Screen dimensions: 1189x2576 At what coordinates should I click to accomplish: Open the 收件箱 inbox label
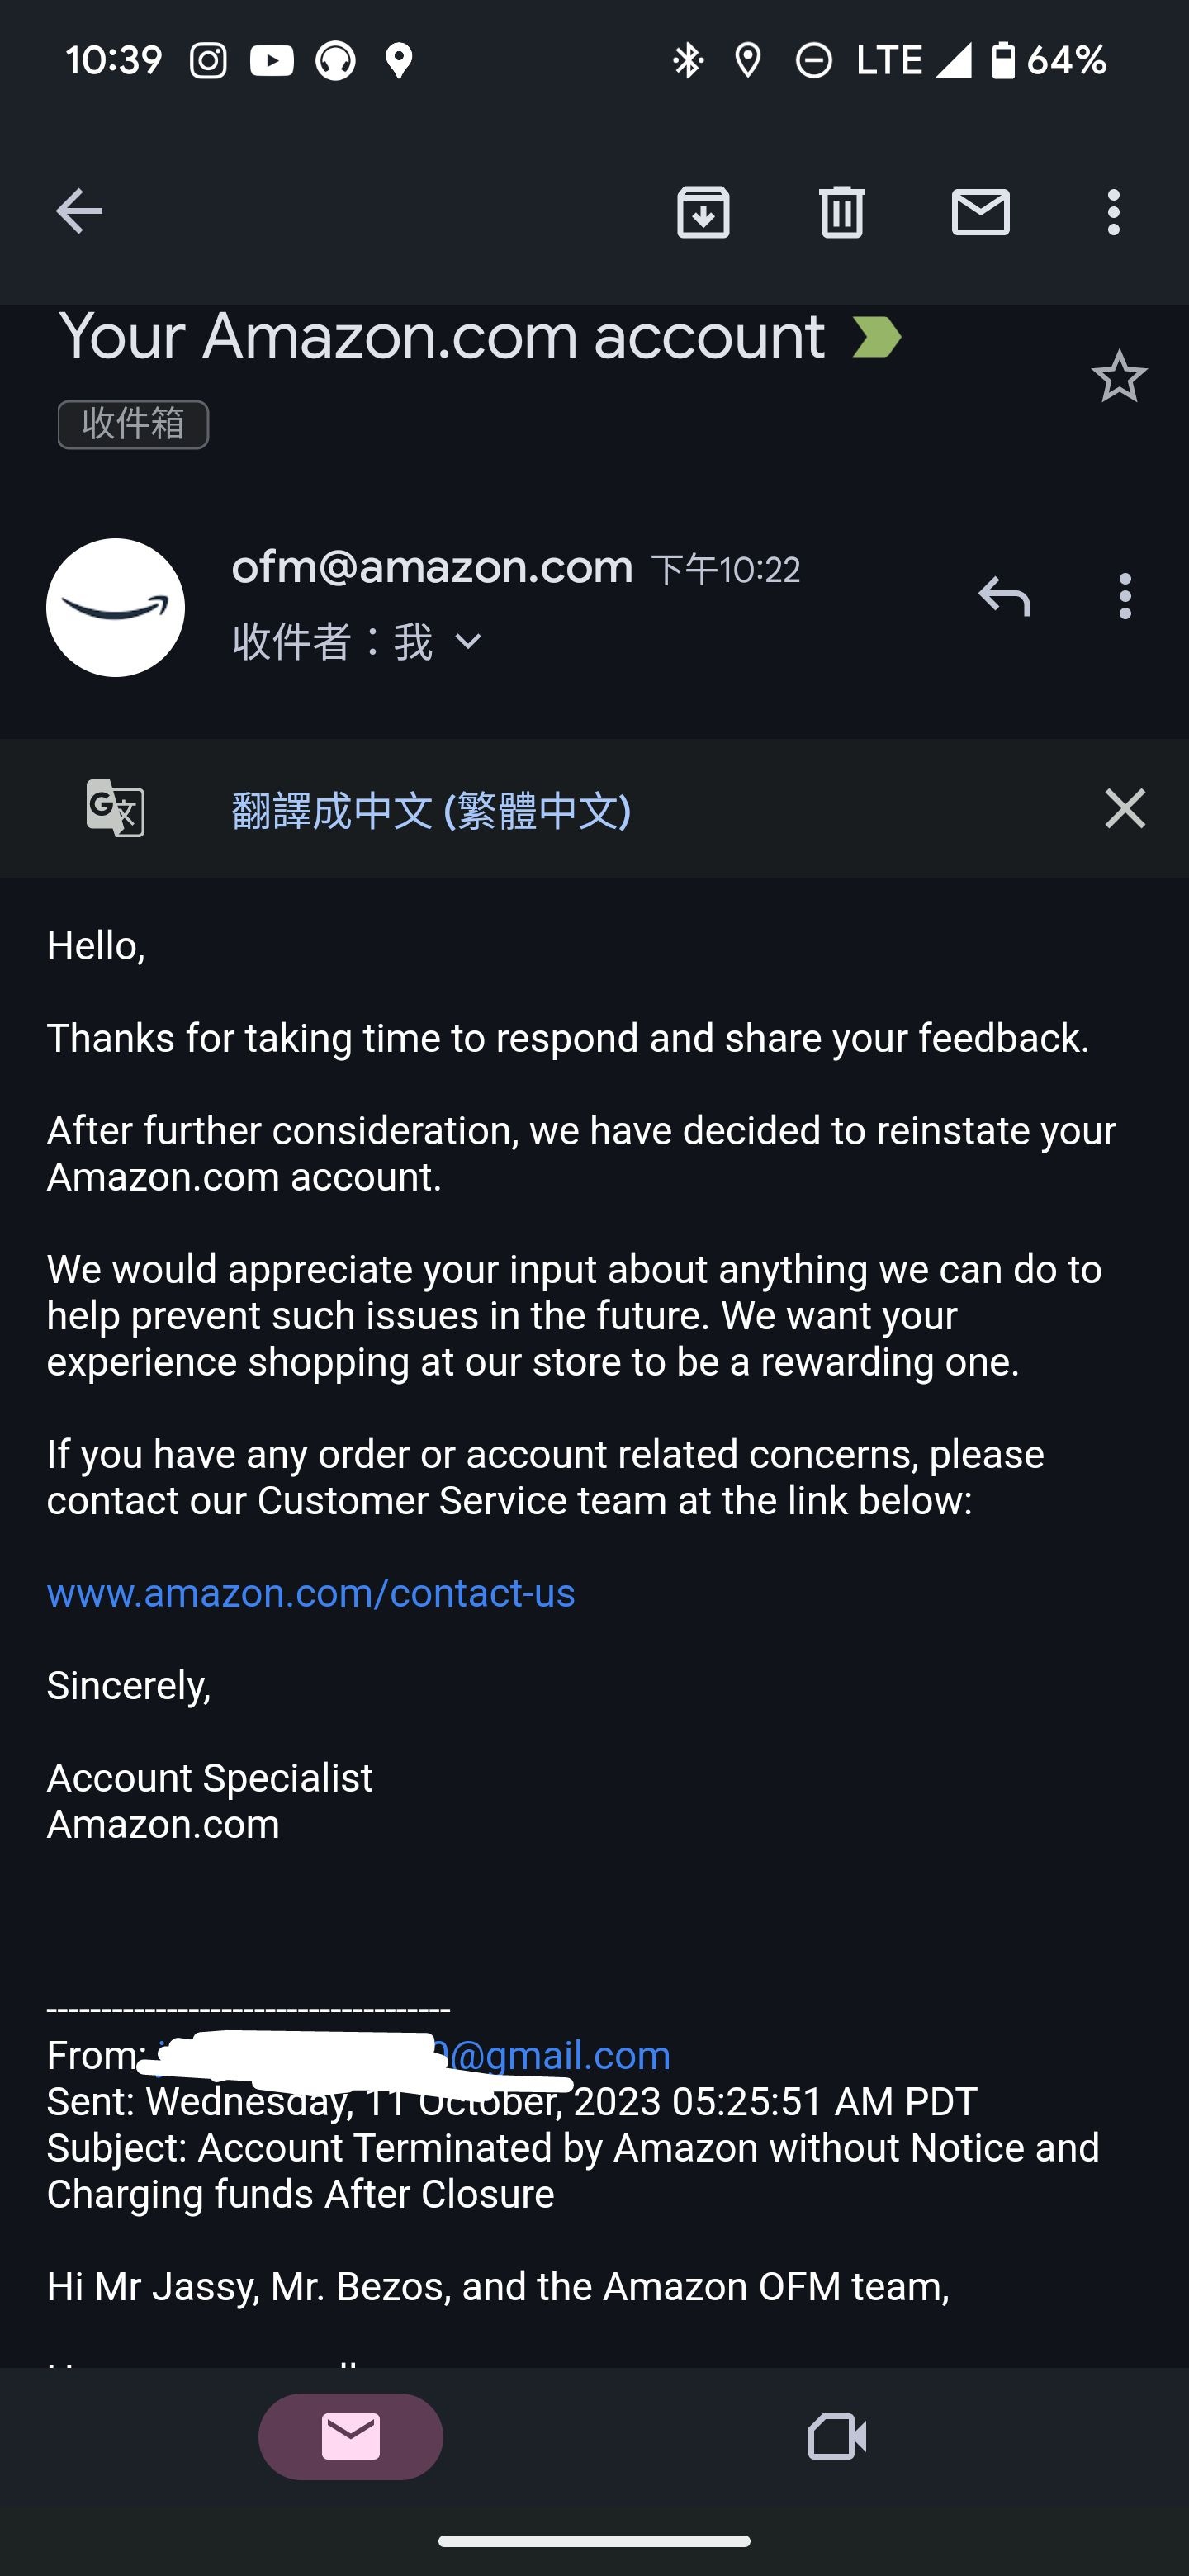[x=133, y=424]
